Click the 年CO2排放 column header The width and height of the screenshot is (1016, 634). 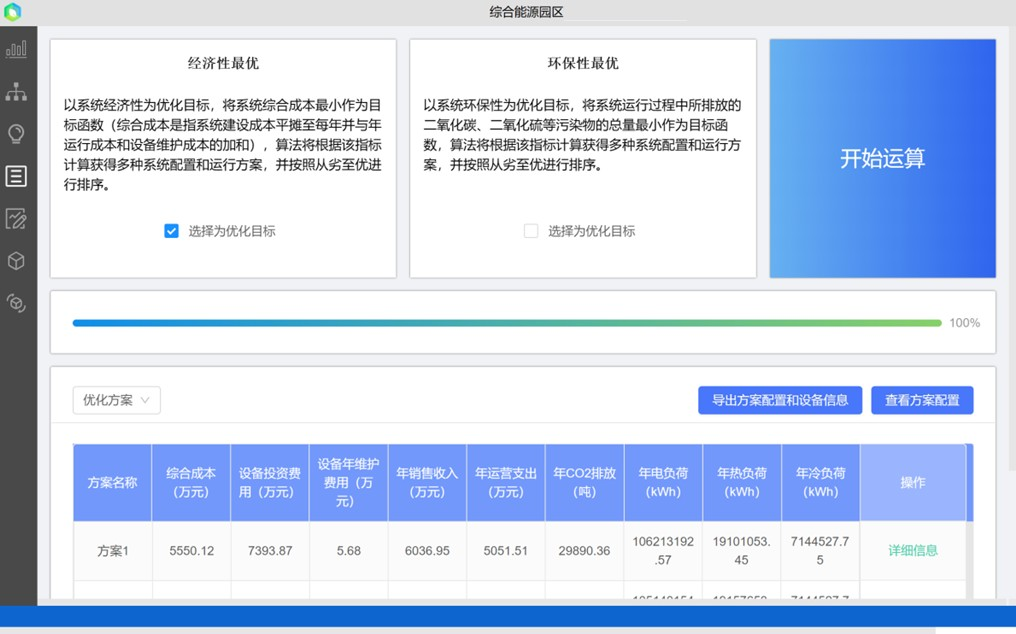point(584,482)
